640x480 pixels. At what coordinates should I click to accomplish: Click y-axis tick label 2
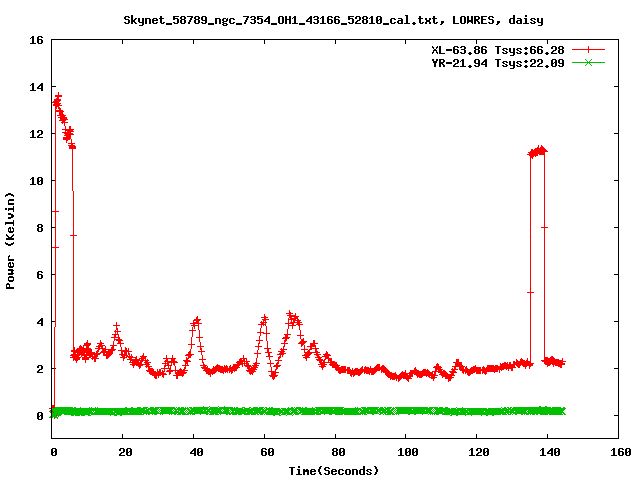pos(40,369)
